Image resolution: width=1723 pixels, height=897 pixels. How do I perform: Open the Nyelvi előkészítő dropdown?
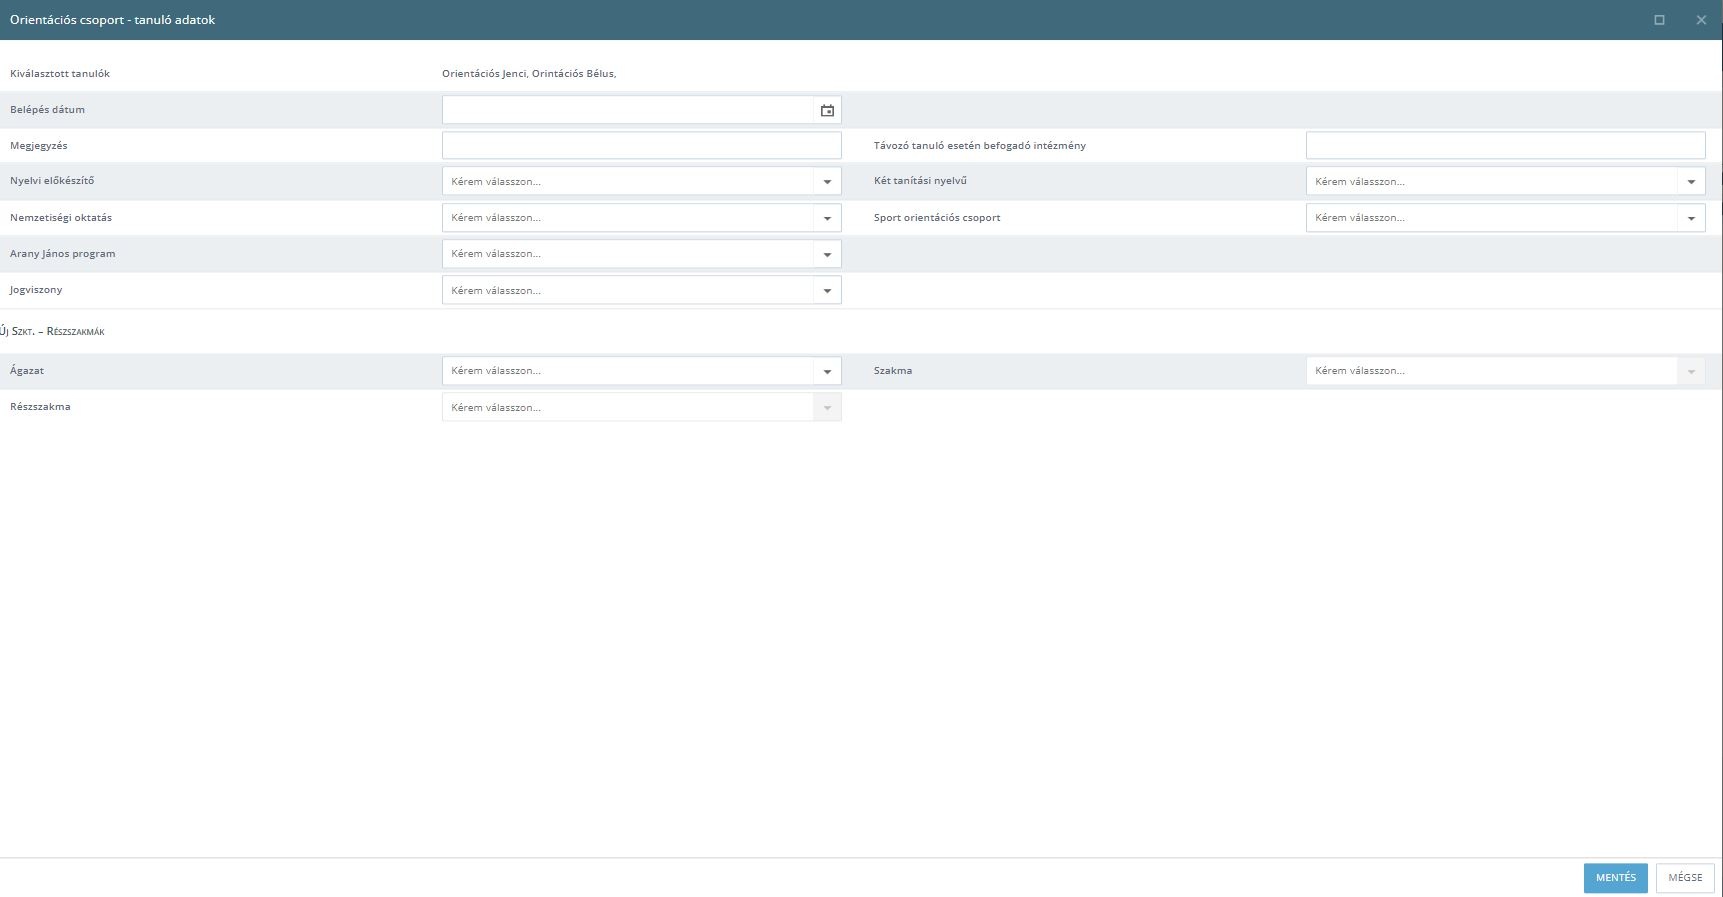[x=642, y=182]
